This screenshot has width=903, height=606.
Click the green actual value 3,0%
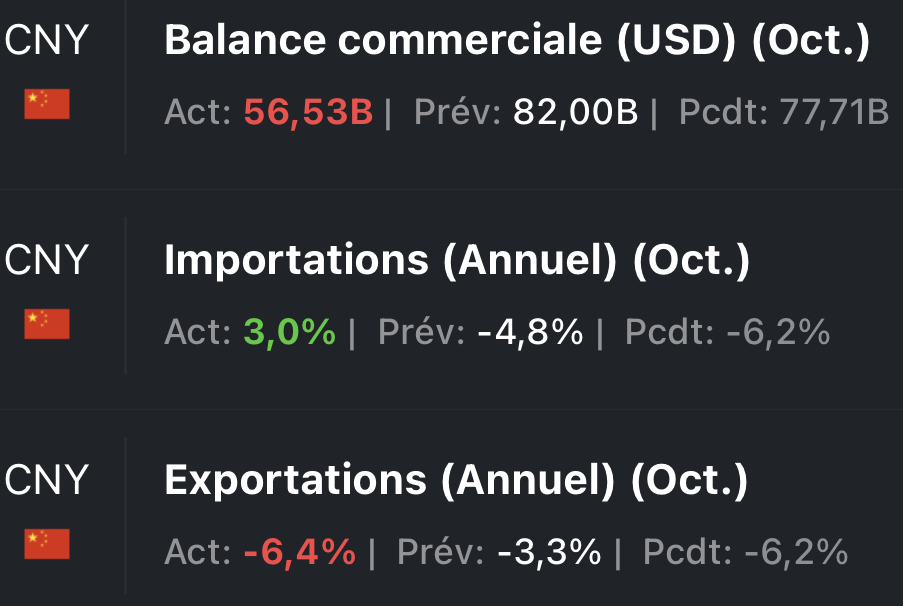tap(290, 332)
